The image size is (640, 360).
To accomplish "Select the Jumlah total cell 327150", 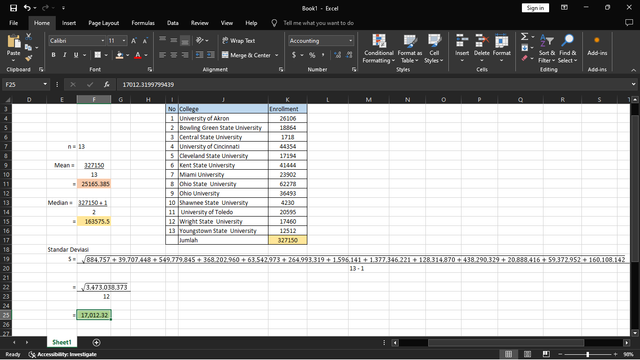I will (288, 240).
